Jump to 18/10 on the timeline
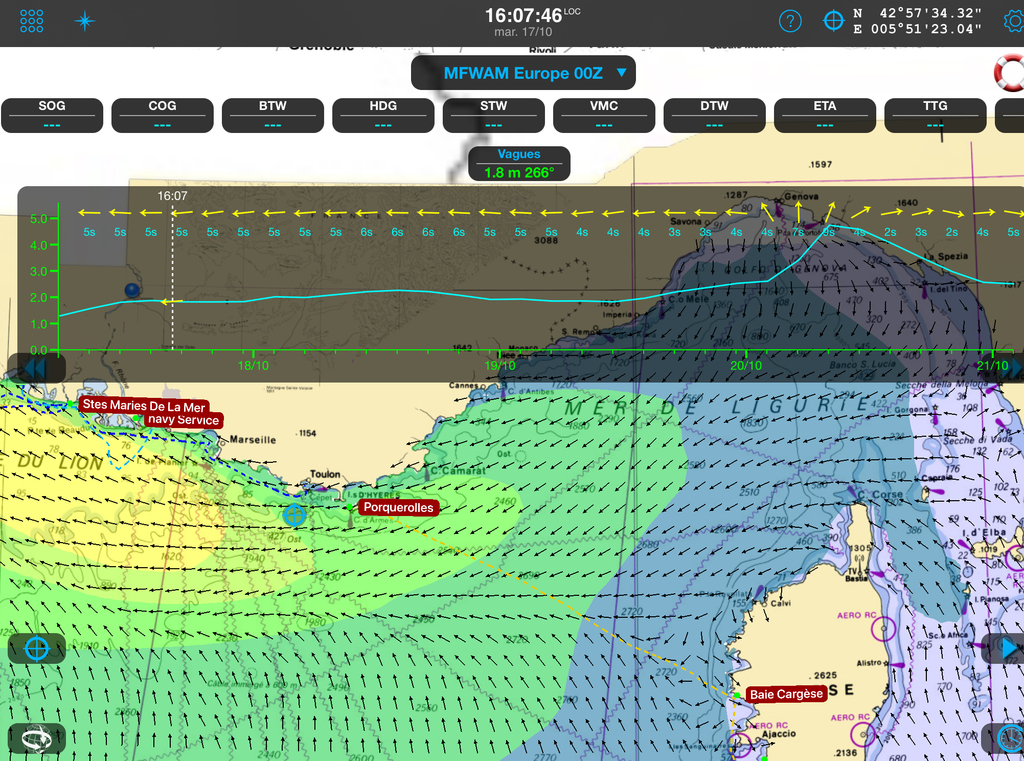Image resolution: width=1024 pixels, height=761 pixels. tap(253, 366)
